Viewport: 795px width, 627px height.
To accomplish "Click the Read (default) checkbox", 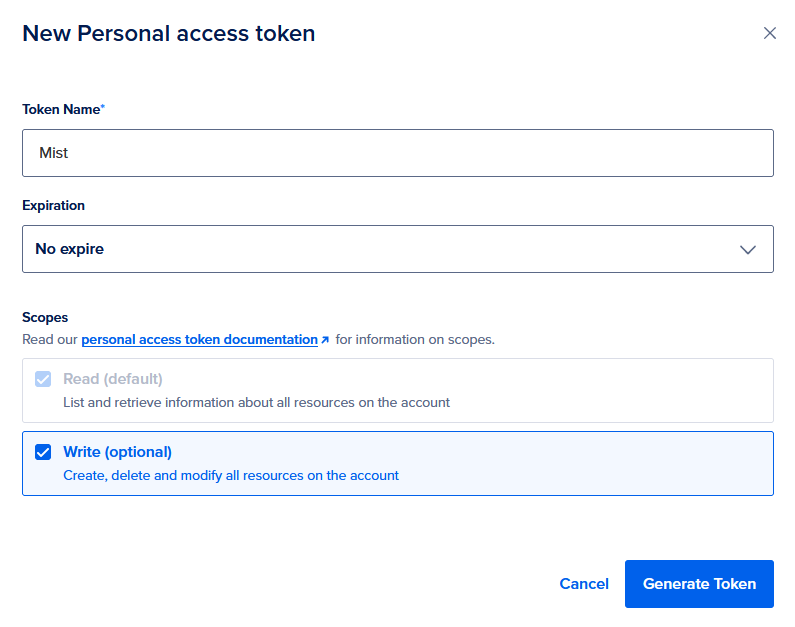I will [43, 380].
